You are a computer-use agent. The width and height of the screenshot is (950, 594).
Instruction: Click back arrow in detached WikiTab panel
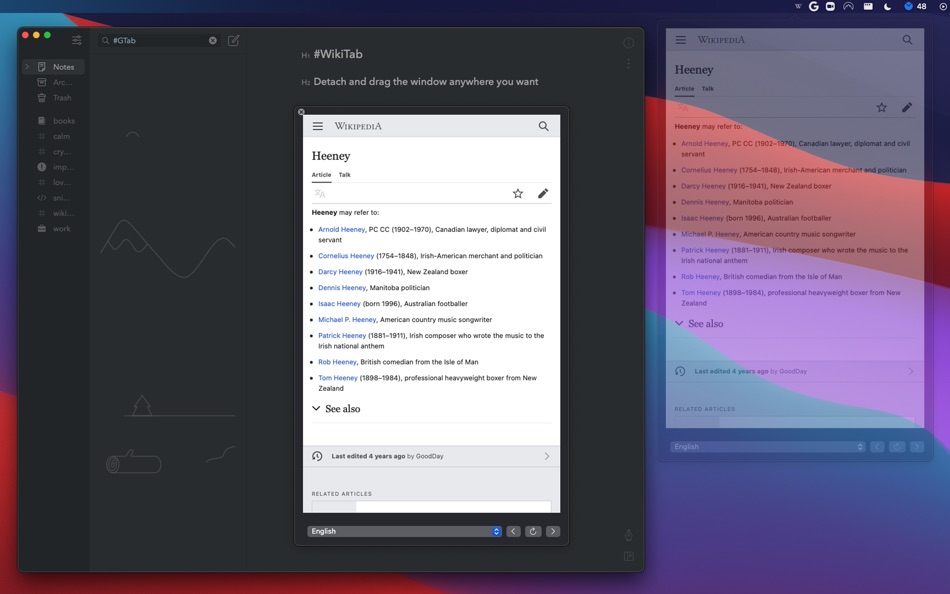pyautogui.click(x=877, y=447)
